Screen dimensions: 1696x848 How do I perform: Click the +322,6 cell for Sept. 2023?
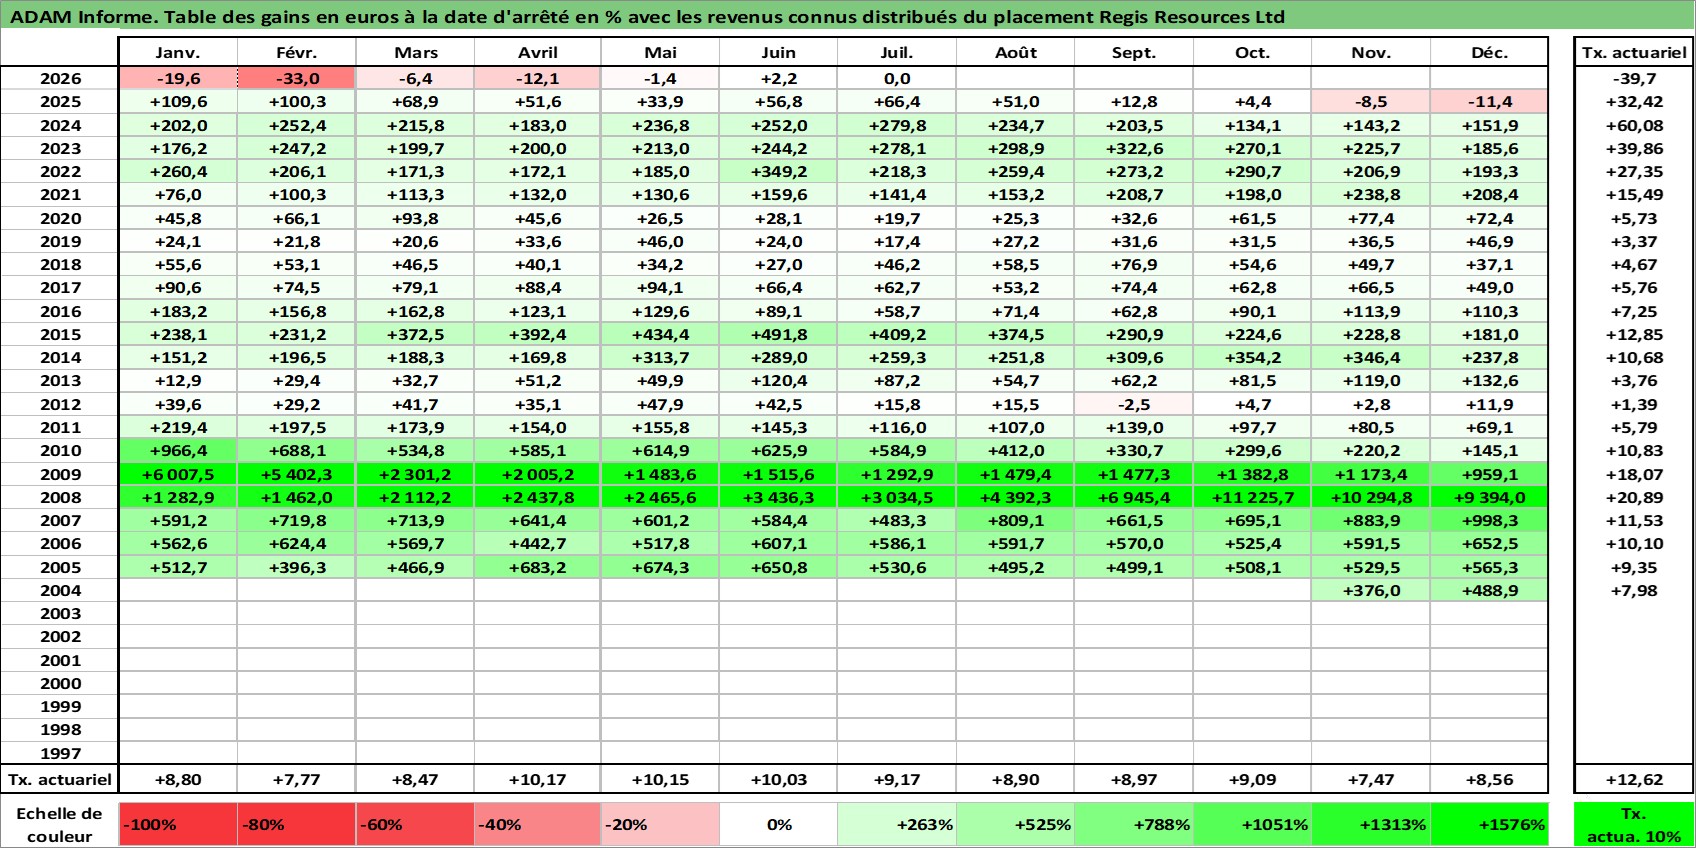coord(1134,148)
